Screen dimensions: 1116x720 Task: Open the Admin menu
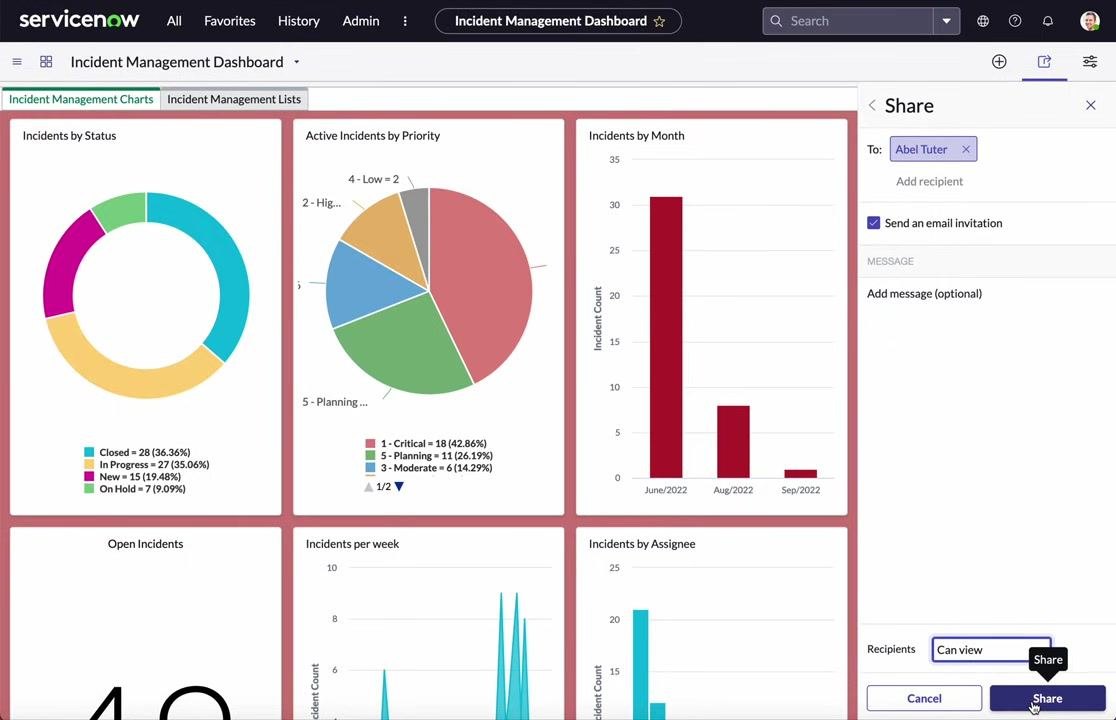(x=361, y=21)
